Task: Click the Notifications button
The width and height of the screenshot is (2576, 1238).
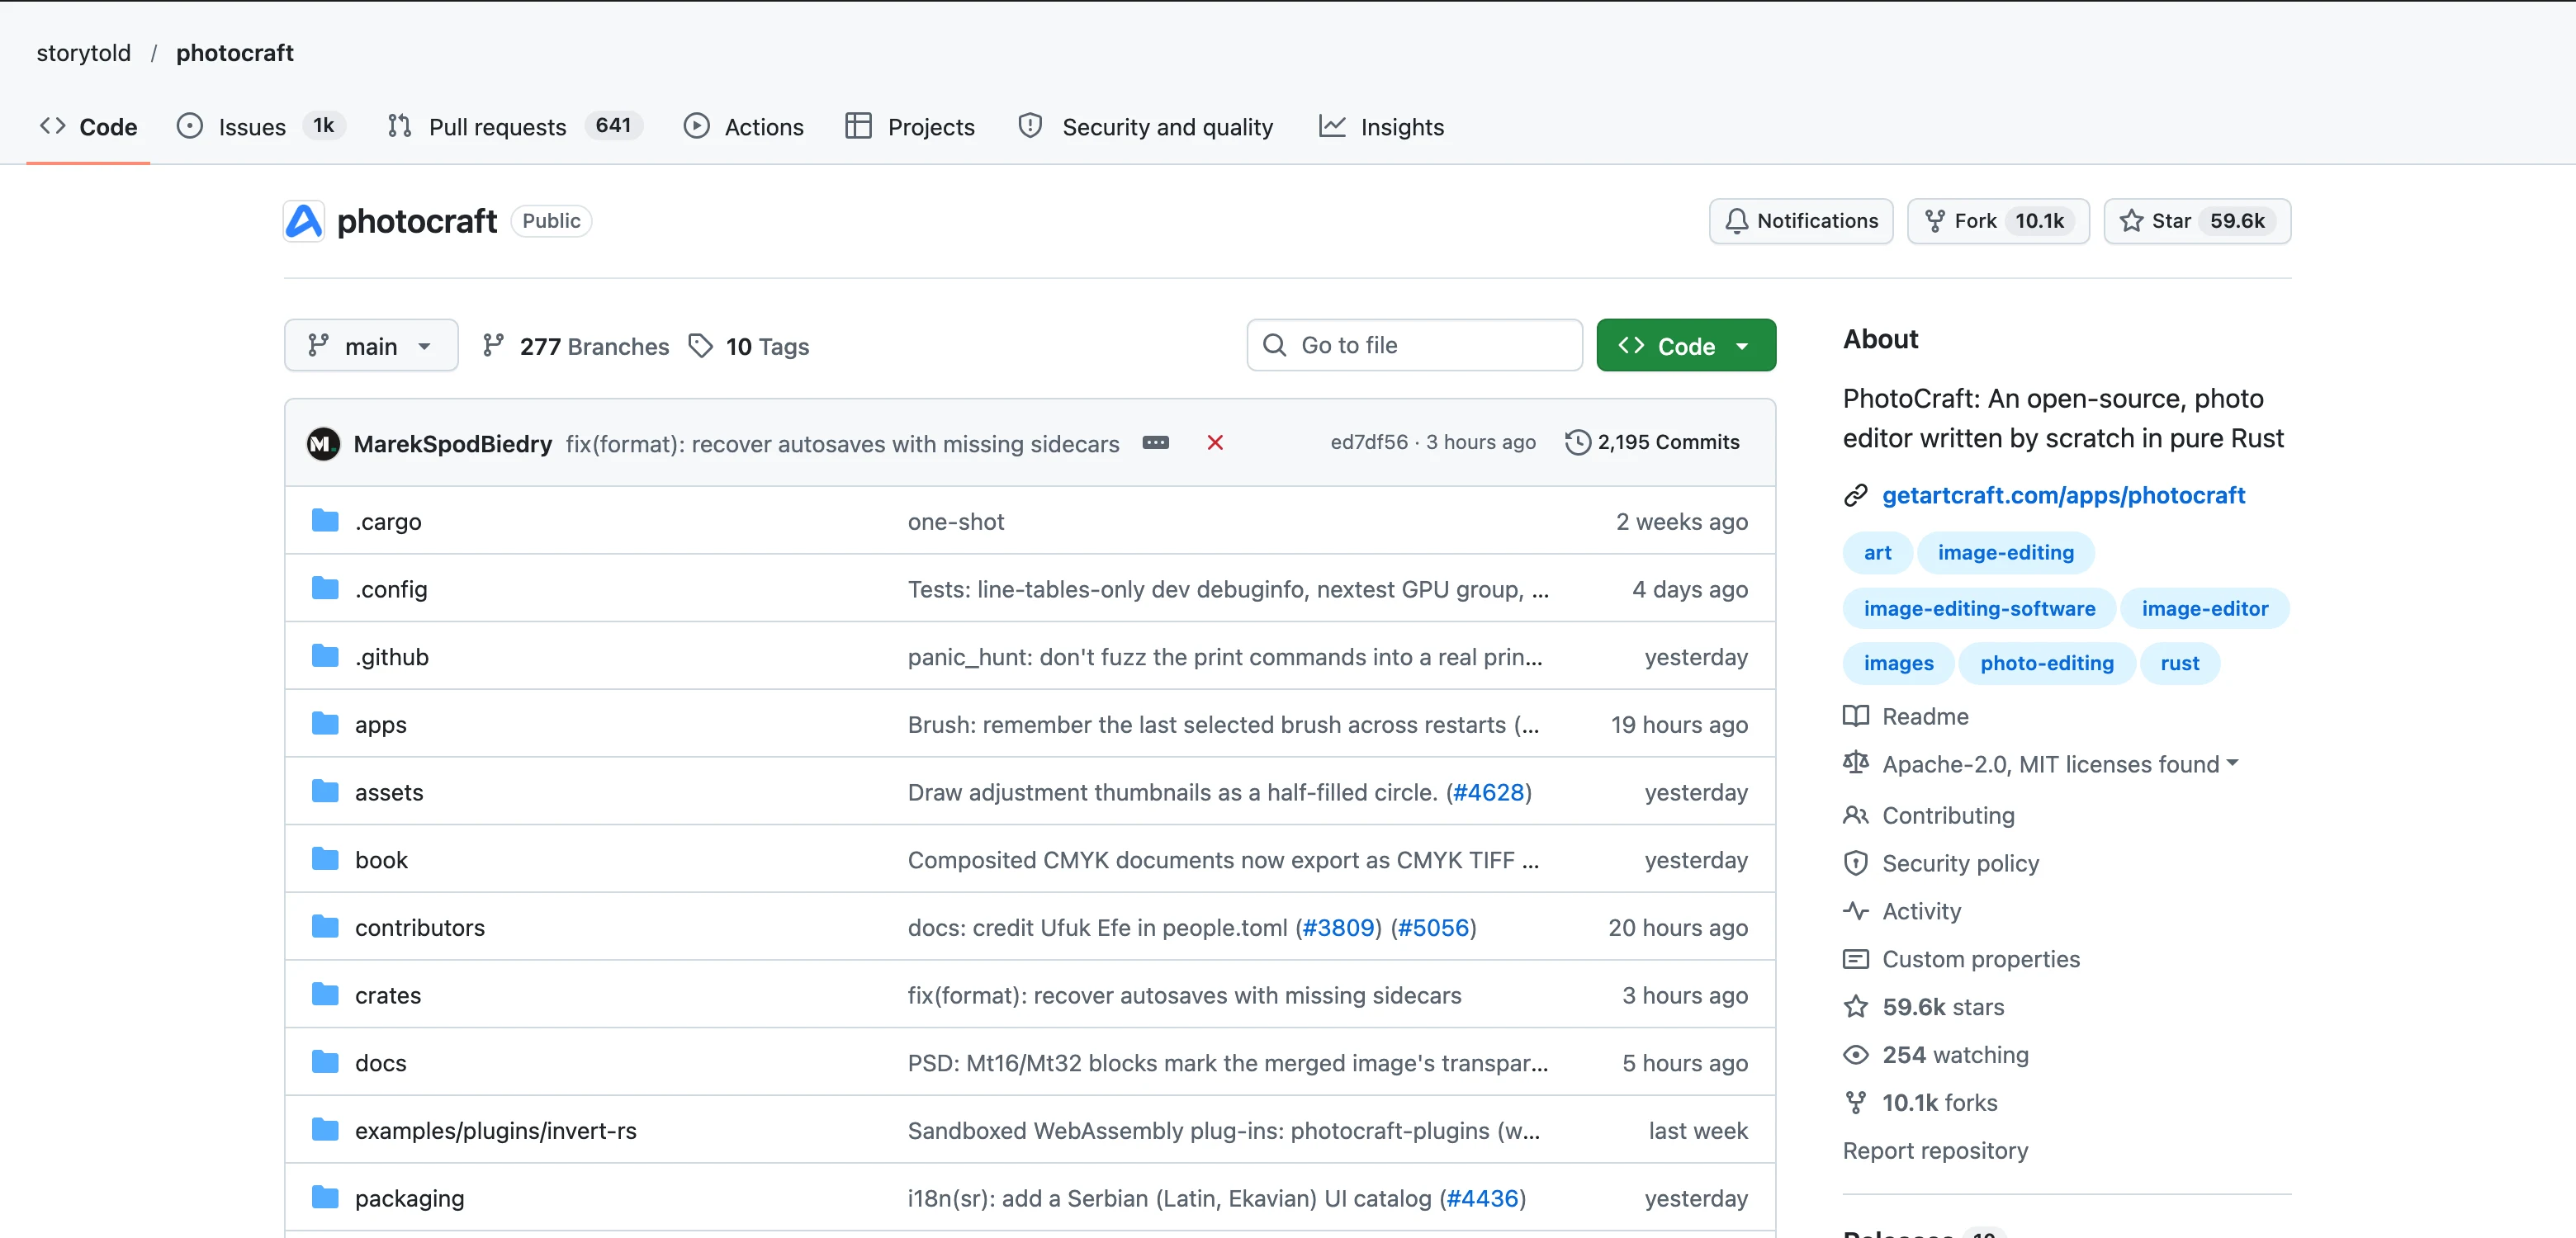Action: tap(1801, 221)
